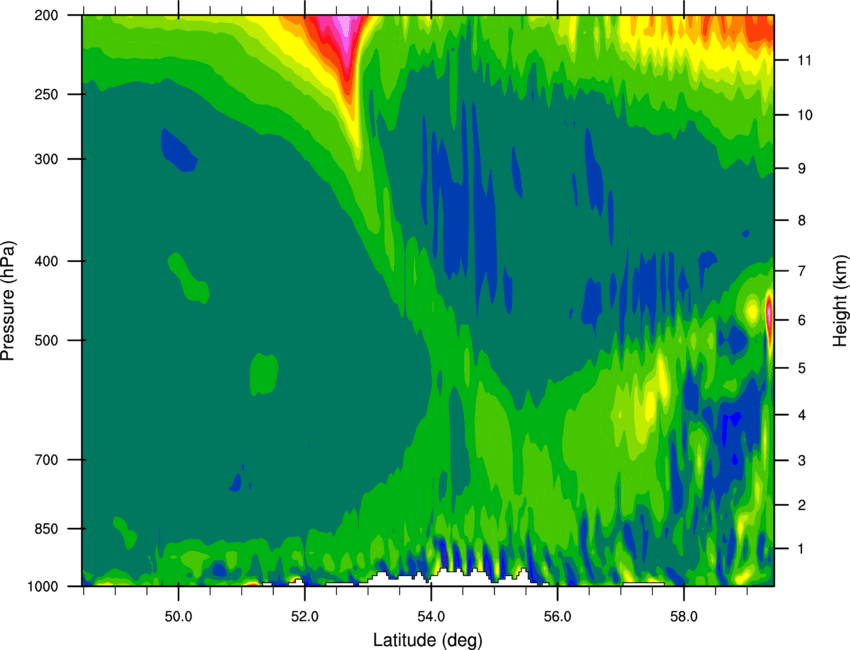
Task: Click the 'Latitude (deg)' axis title
Action: click(x=428, y=640)
